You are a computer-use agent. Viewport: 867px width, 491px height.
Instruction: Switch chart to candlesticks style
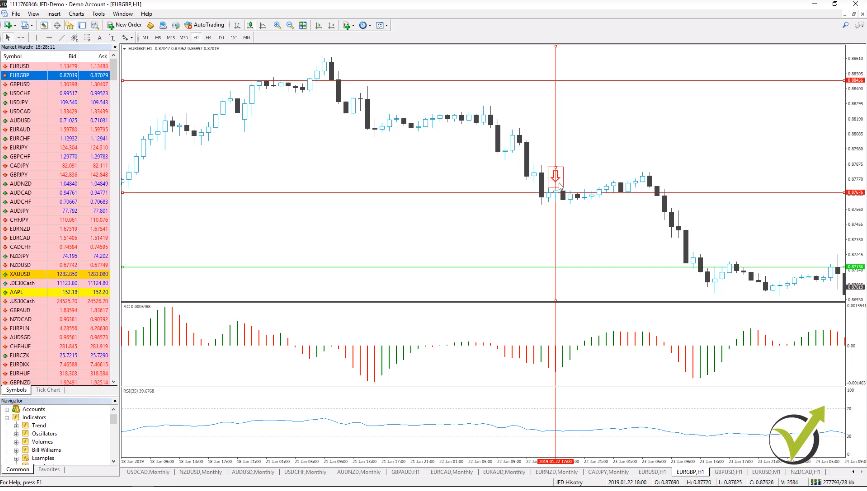click(x=250, y=25)
